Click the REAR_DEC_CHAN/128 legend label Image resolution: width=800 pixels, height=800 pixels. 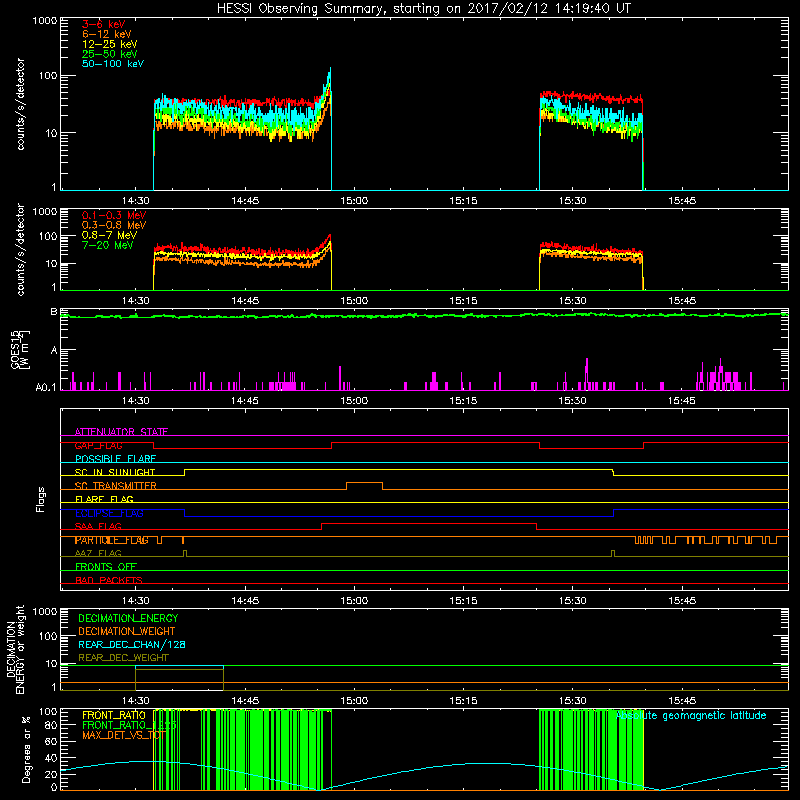pos(132,644)
